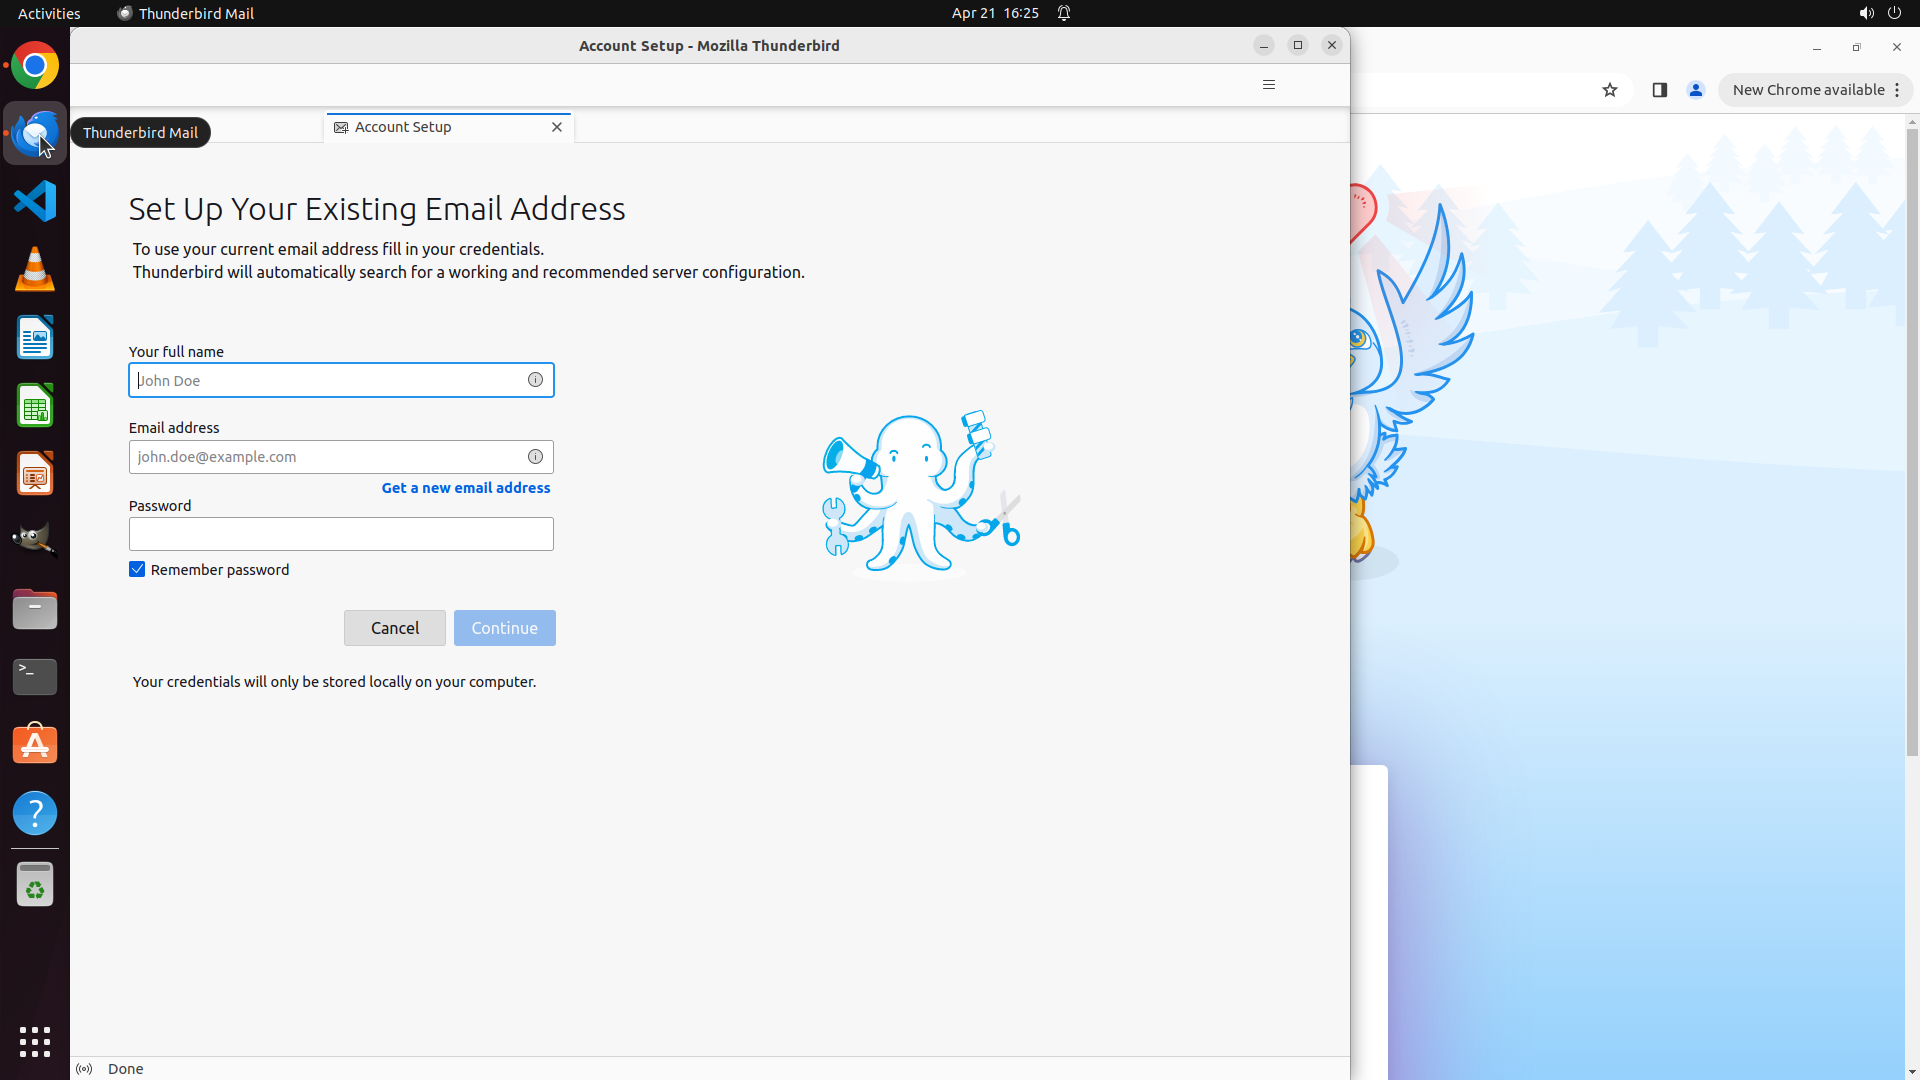Open Chrome side panel icon

click(1660, 90)
